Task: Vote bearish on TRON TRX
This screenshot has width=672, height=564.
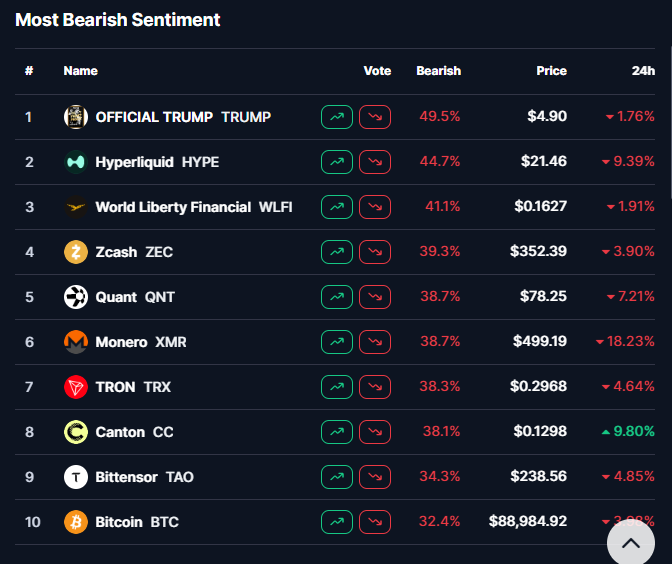Action: tap(375, 387)
